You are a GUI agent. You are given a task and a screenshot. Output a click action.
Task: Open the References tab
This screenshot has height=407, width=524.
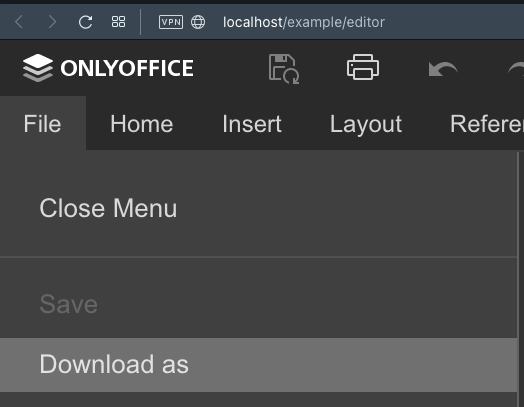487,124
